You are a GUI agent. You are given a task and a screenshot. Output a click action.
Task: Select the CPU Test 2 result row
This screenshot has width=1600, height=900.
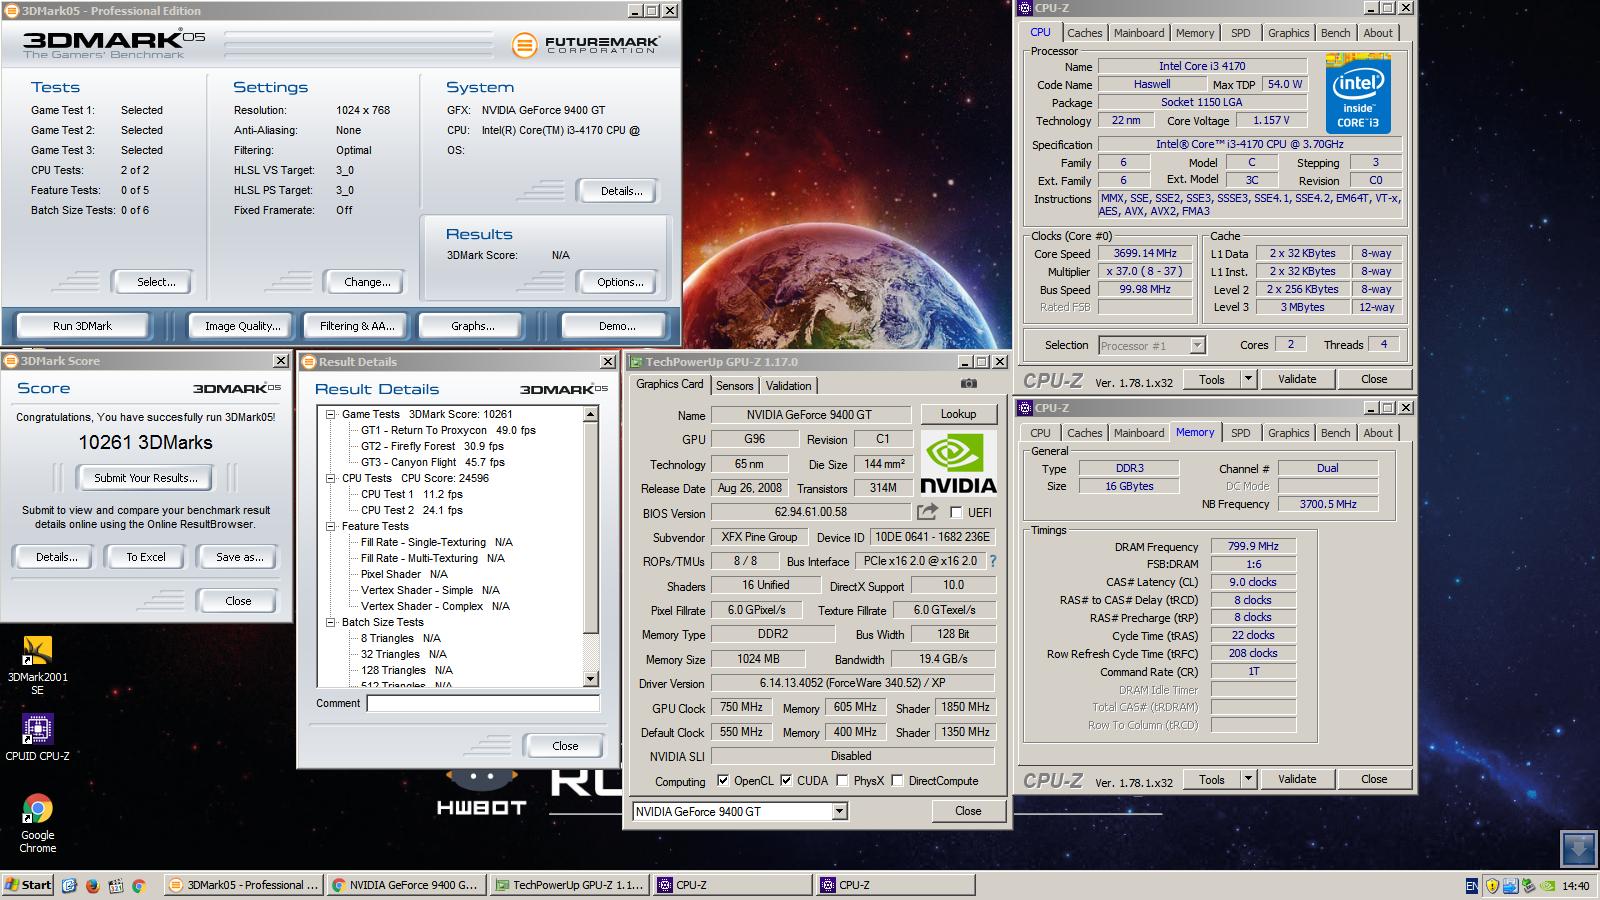click(x=412, y=510)
